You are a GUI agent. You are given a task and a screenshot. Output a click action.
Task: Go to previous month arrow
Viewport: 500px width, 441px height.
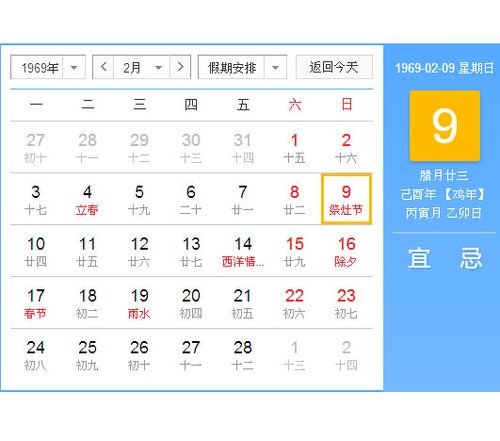pos(103,67)
